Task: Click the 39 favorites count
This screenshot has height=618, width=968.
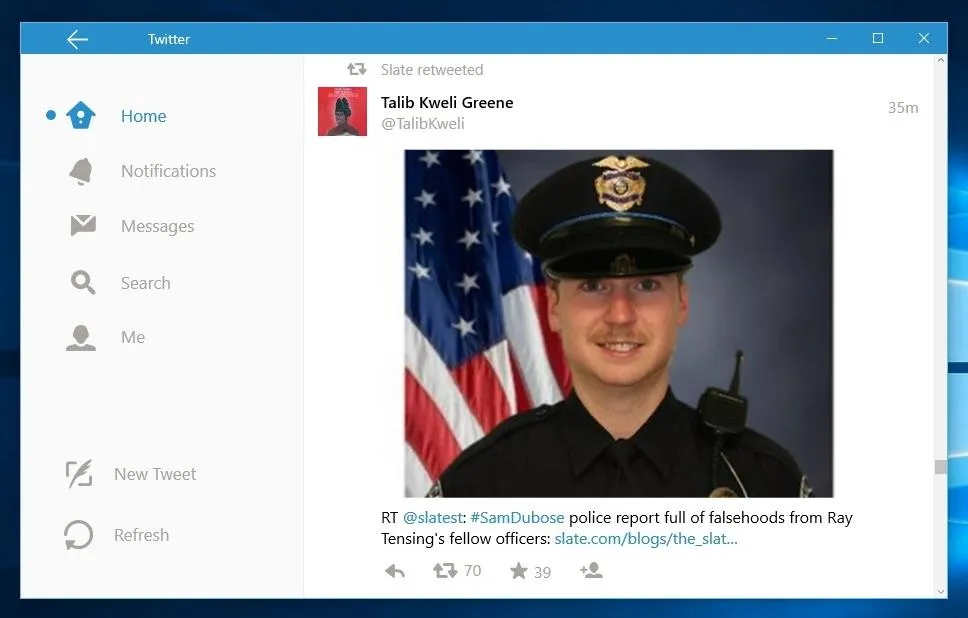Action: [543, 572]
